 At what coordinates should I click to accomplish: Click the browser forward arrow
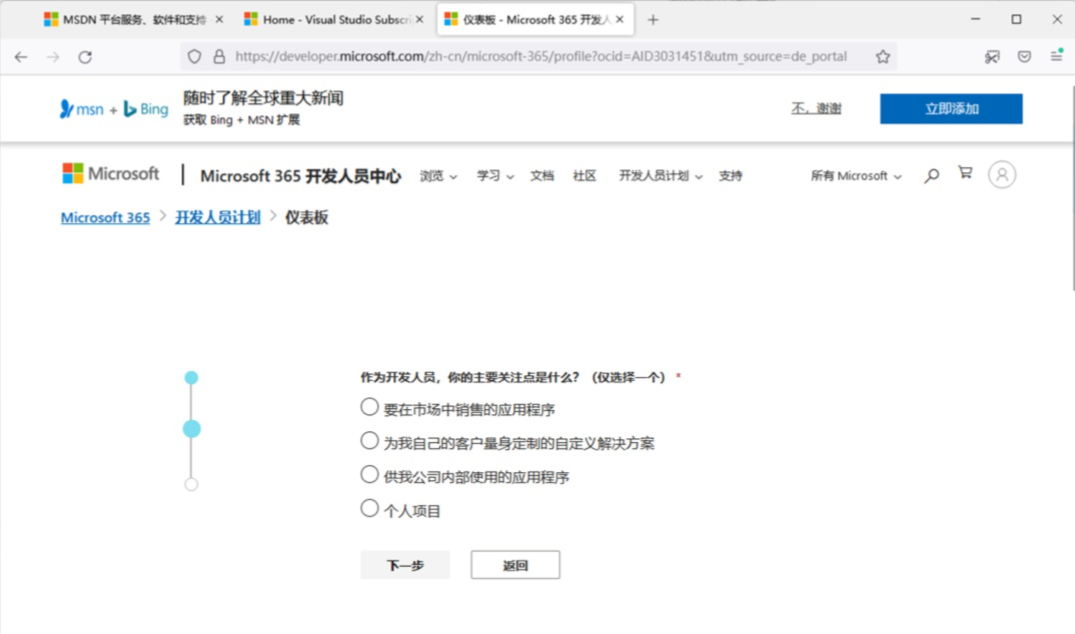(x=53, y=57)
